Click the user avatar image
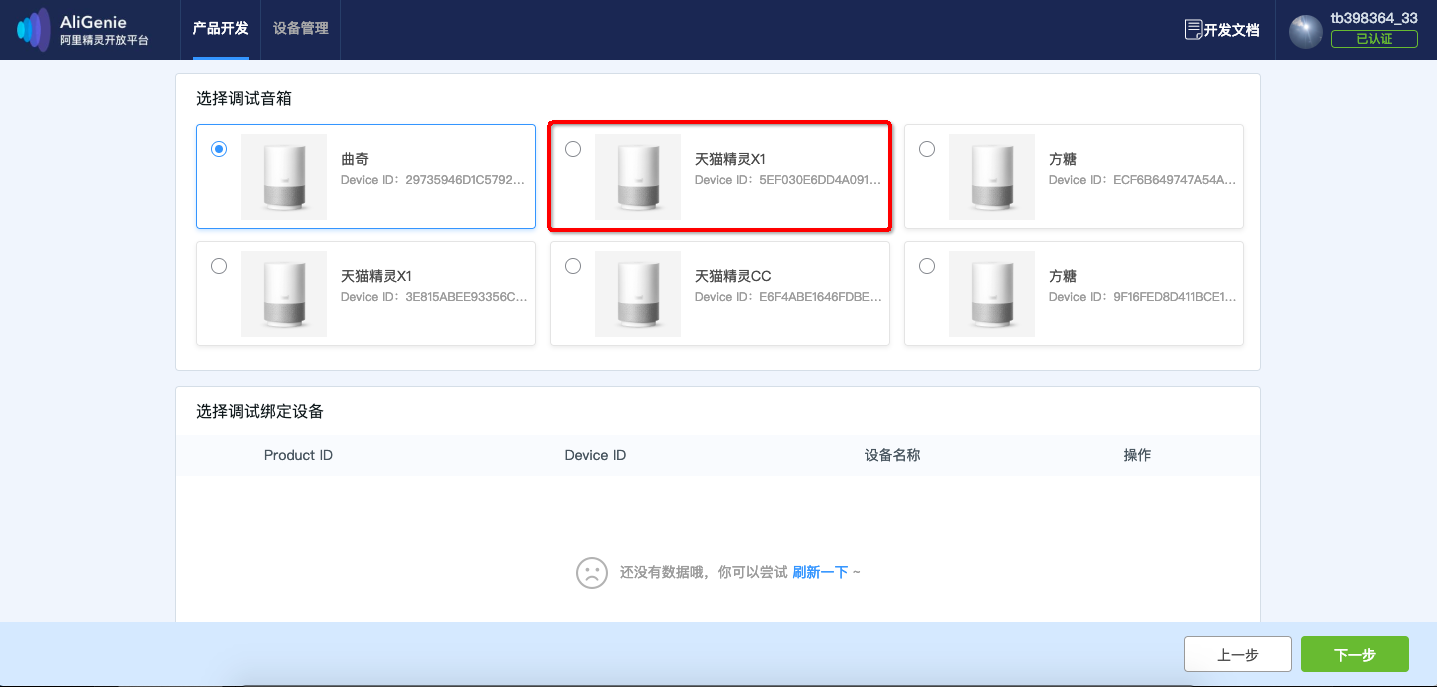The height and width of the screenshot is (687, 1437). pos(1306,32)
